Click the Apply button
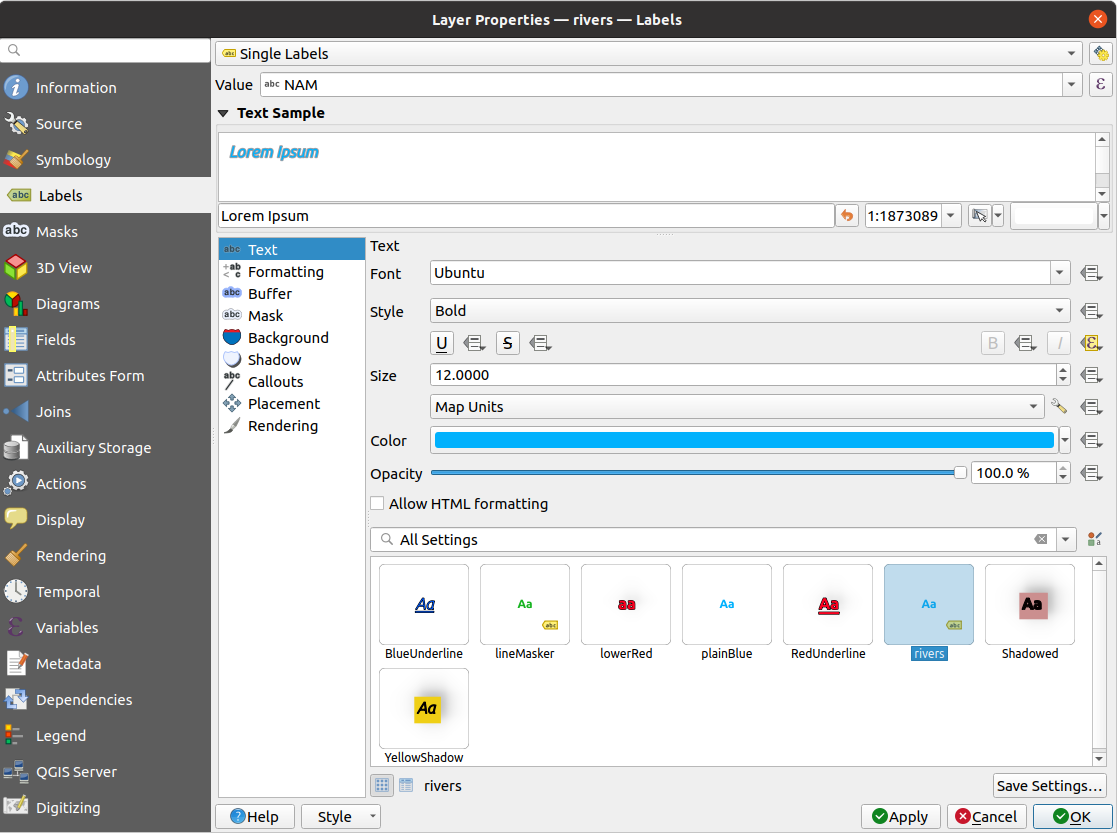1118x834 pixels. click(x=900, y=817)
